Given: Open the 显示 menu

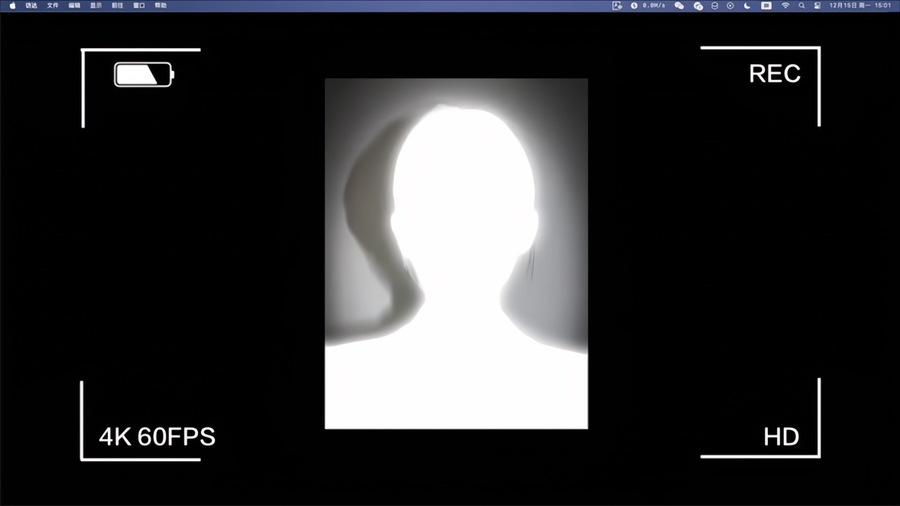Looking at the screenshot, I should [x=96, y=5].
